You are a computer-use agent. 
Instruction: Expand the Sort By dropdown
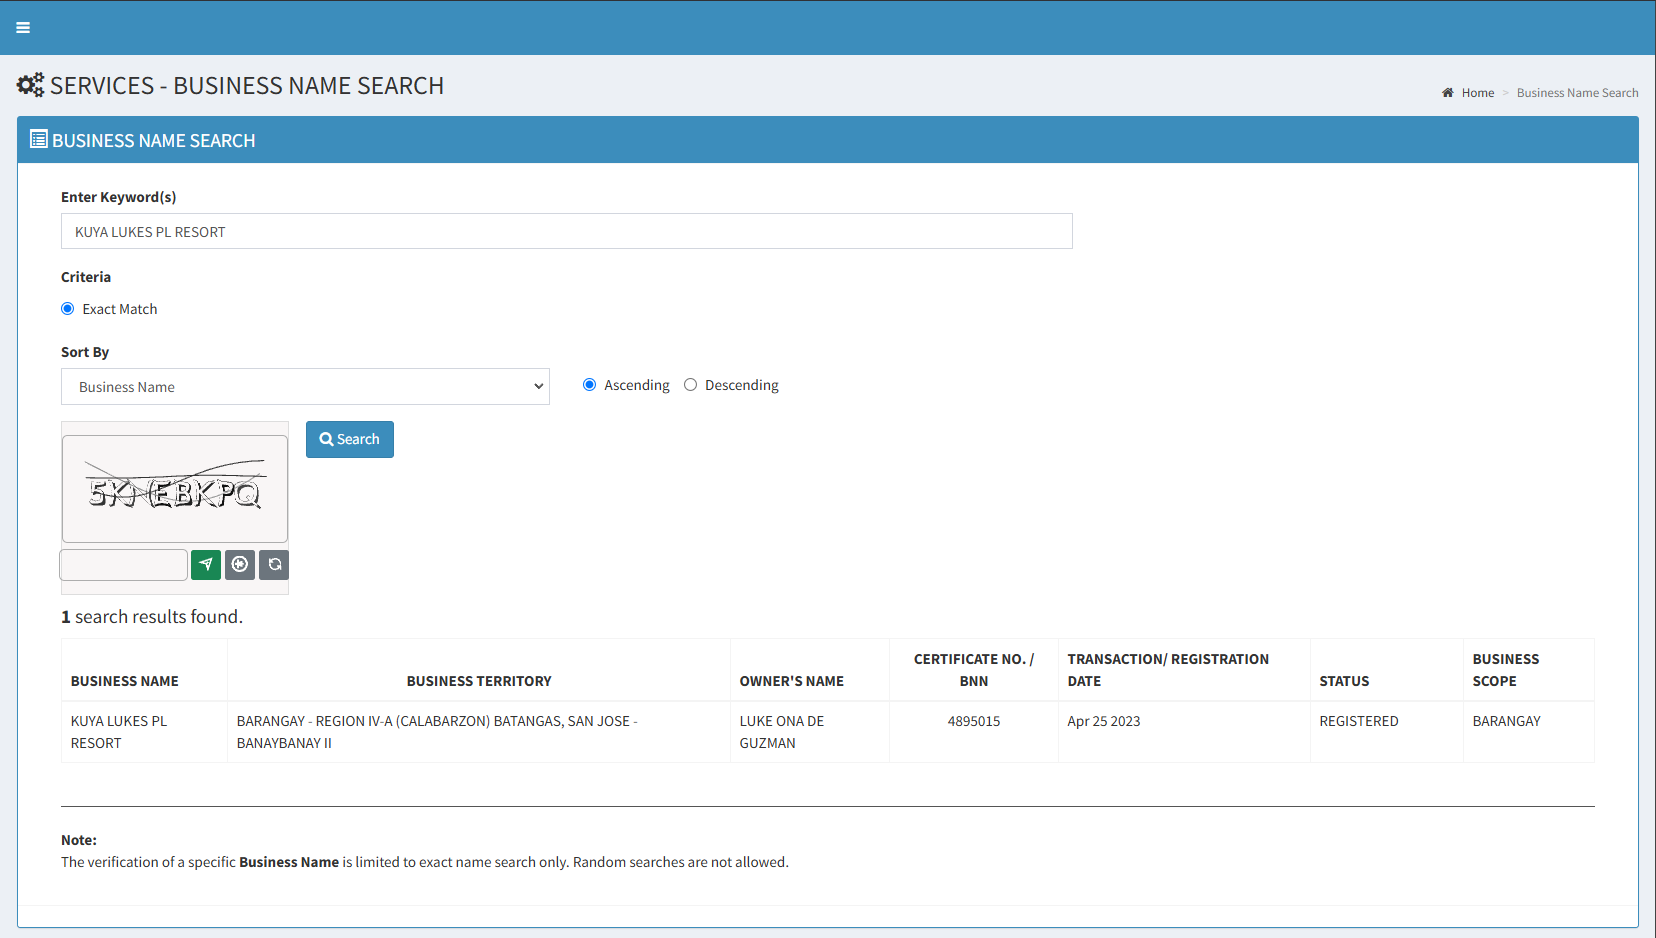pos(305,387)
